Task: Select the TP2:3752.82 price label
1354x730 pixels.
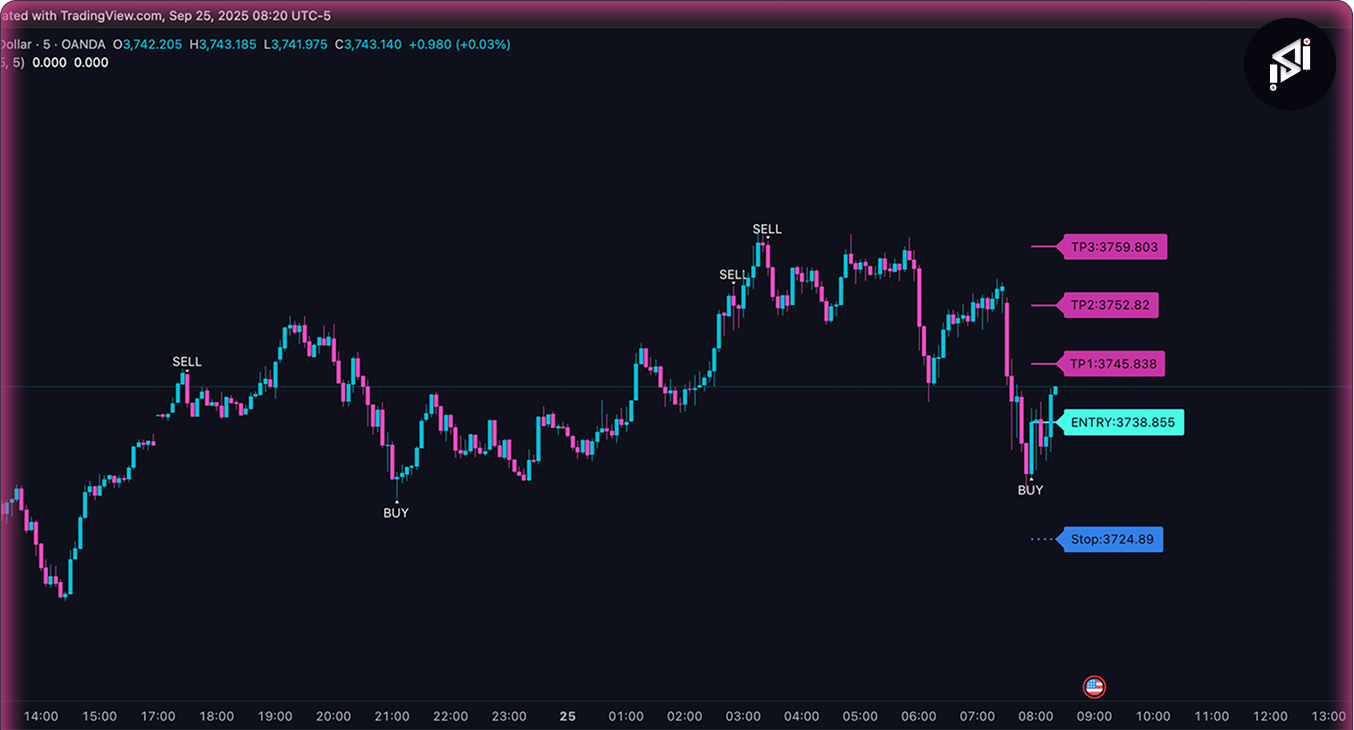Action: (1109, 305)
